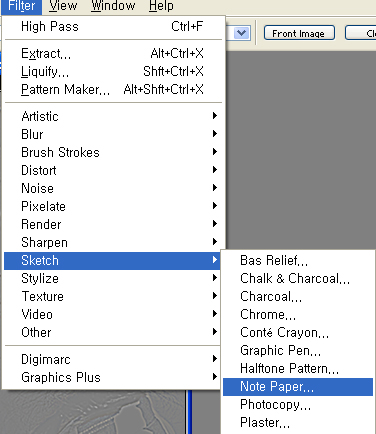This screenshot has height=434, width=376.
Task: Click the Front Image button
Action: tap(299, 33)
